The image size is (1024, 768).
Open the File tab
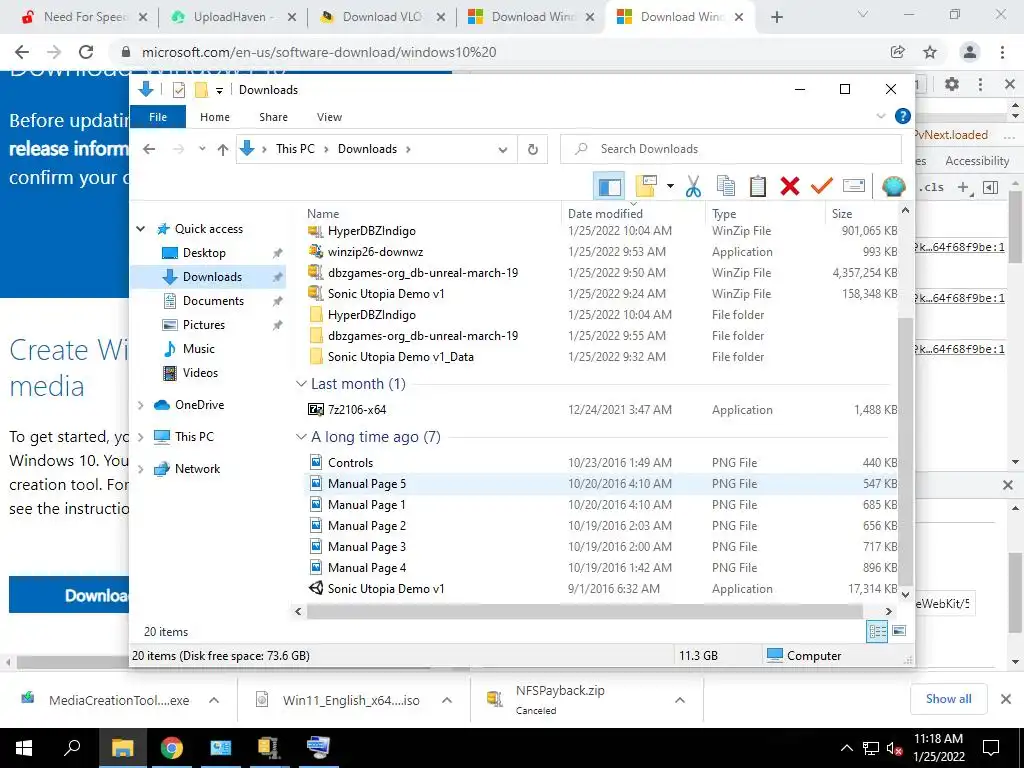pos(158,117)
